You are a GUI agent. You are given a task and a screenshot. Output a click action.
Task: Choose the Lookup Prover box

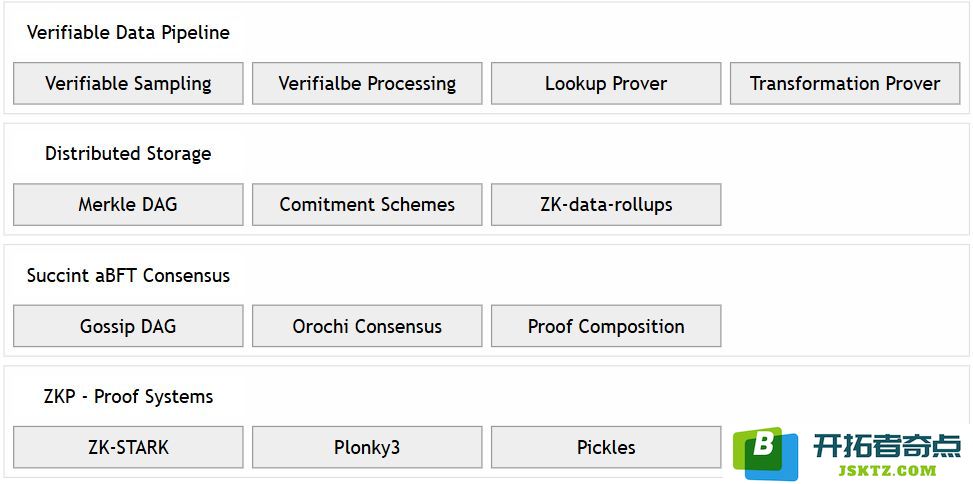pyautogui.click(x=606, y=83)
